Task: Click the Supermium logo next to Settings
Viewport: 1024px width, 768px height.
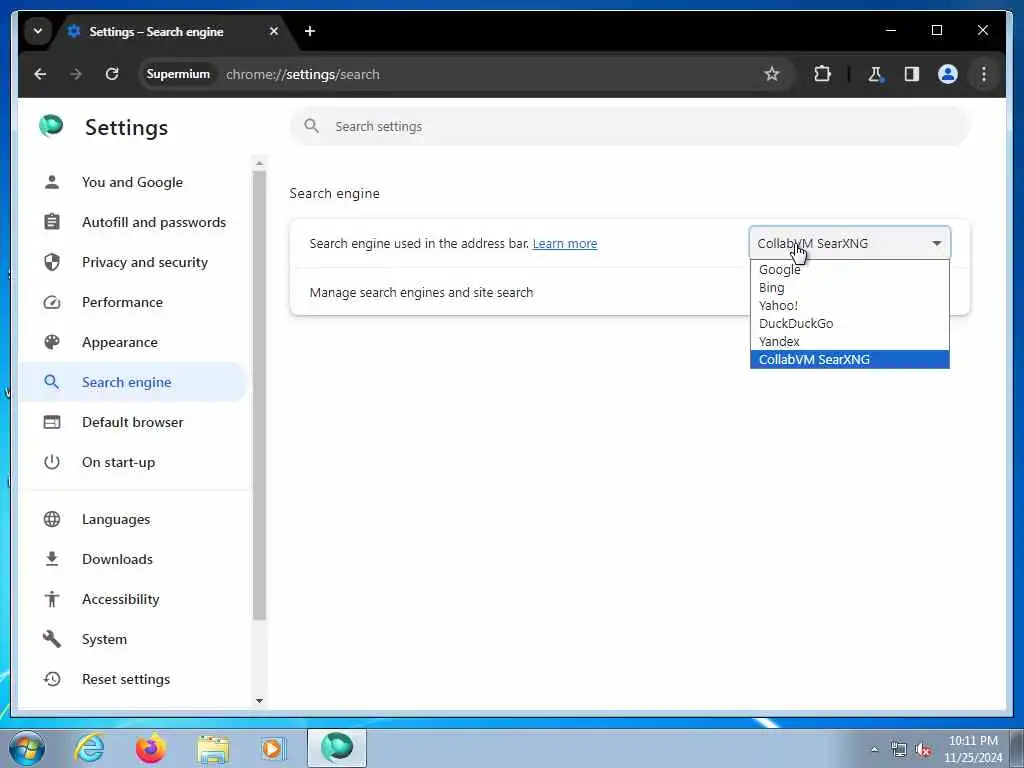Action: coord(51,126)
